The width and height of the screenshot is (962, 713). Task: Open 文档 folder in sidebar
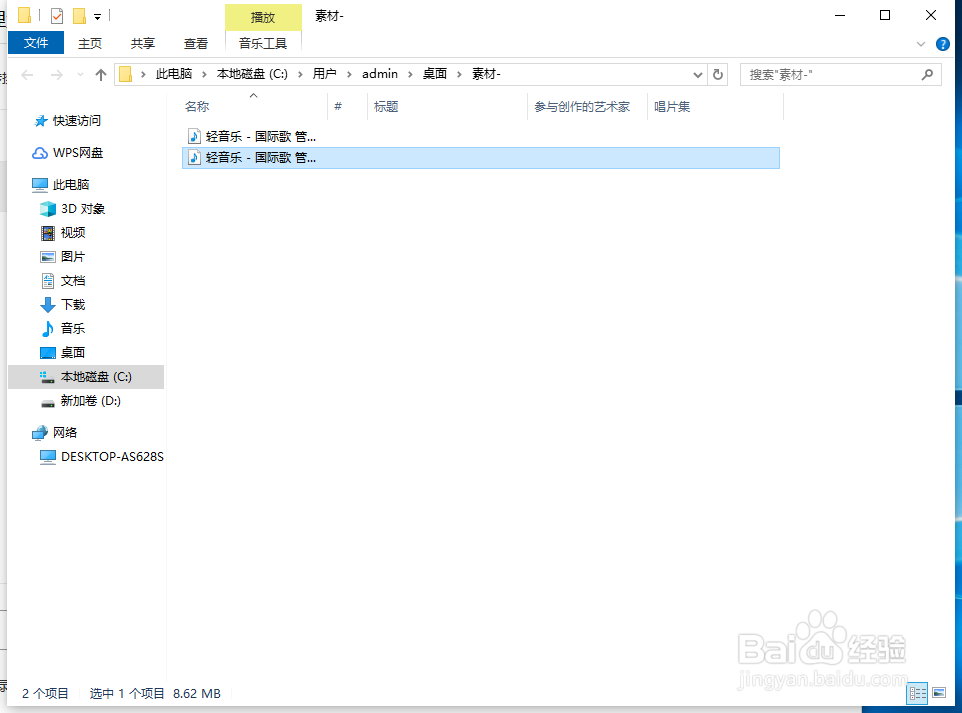pyautogui.click(x=73, y=280)
